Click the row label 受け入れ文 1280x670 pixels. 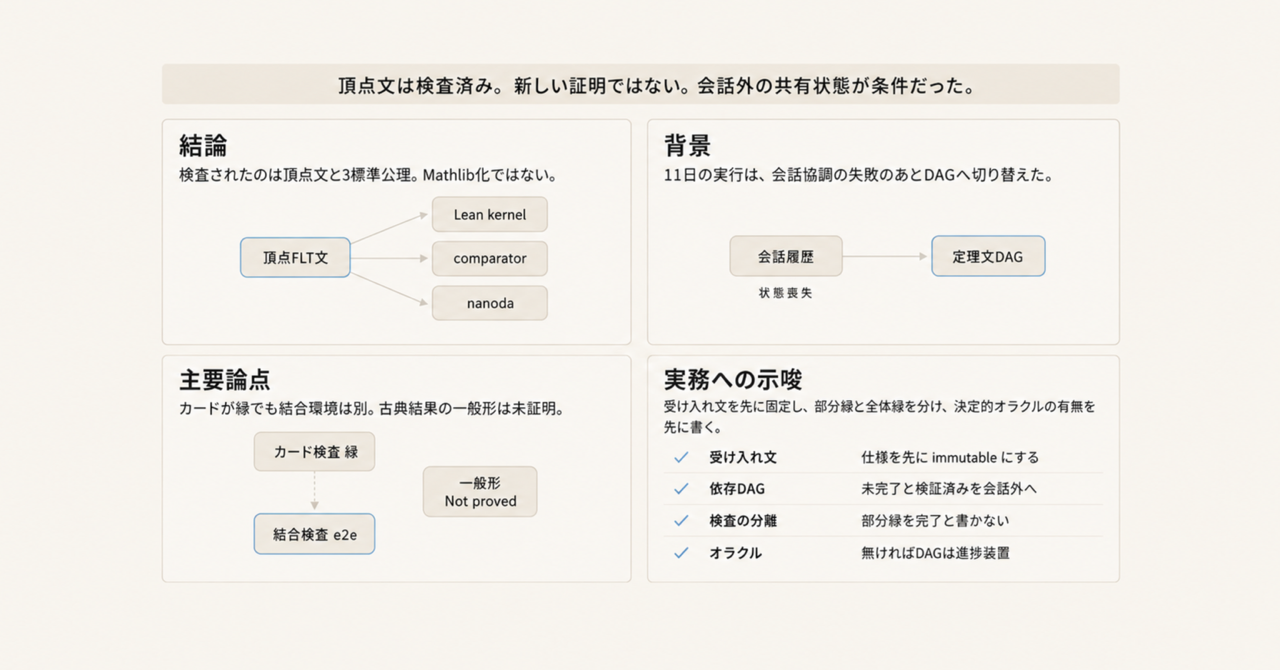743,457
